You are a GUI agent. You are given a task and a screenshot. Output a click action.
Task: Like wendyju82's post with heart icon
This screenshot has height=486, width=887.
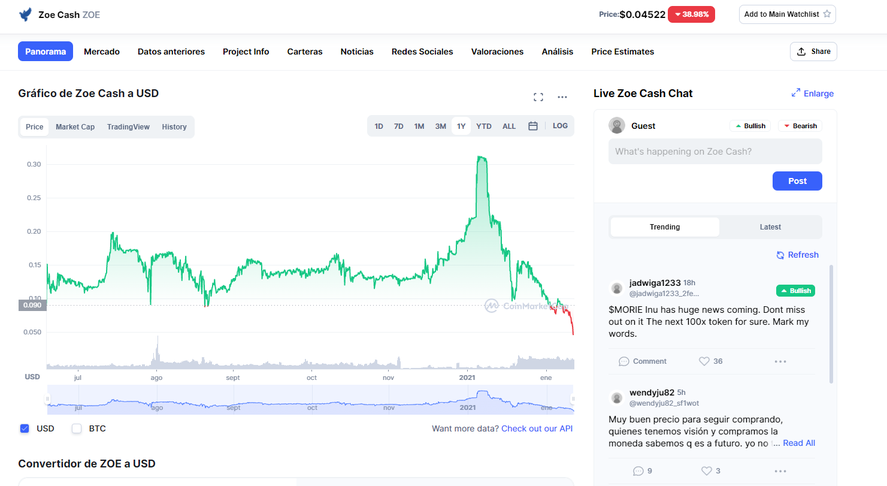point(706,471)
